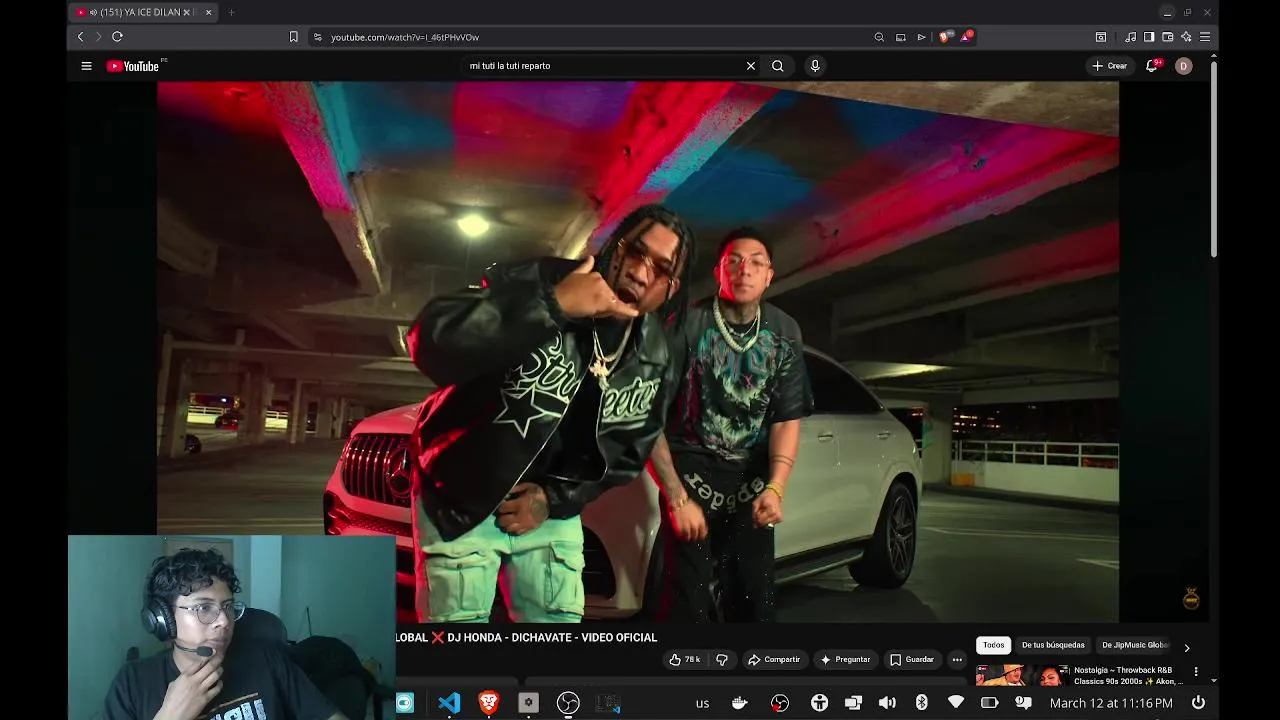Open the YouTube notifications bell
The width and height of the screenshot is (1280, 720).
(x=1152, y=66)
